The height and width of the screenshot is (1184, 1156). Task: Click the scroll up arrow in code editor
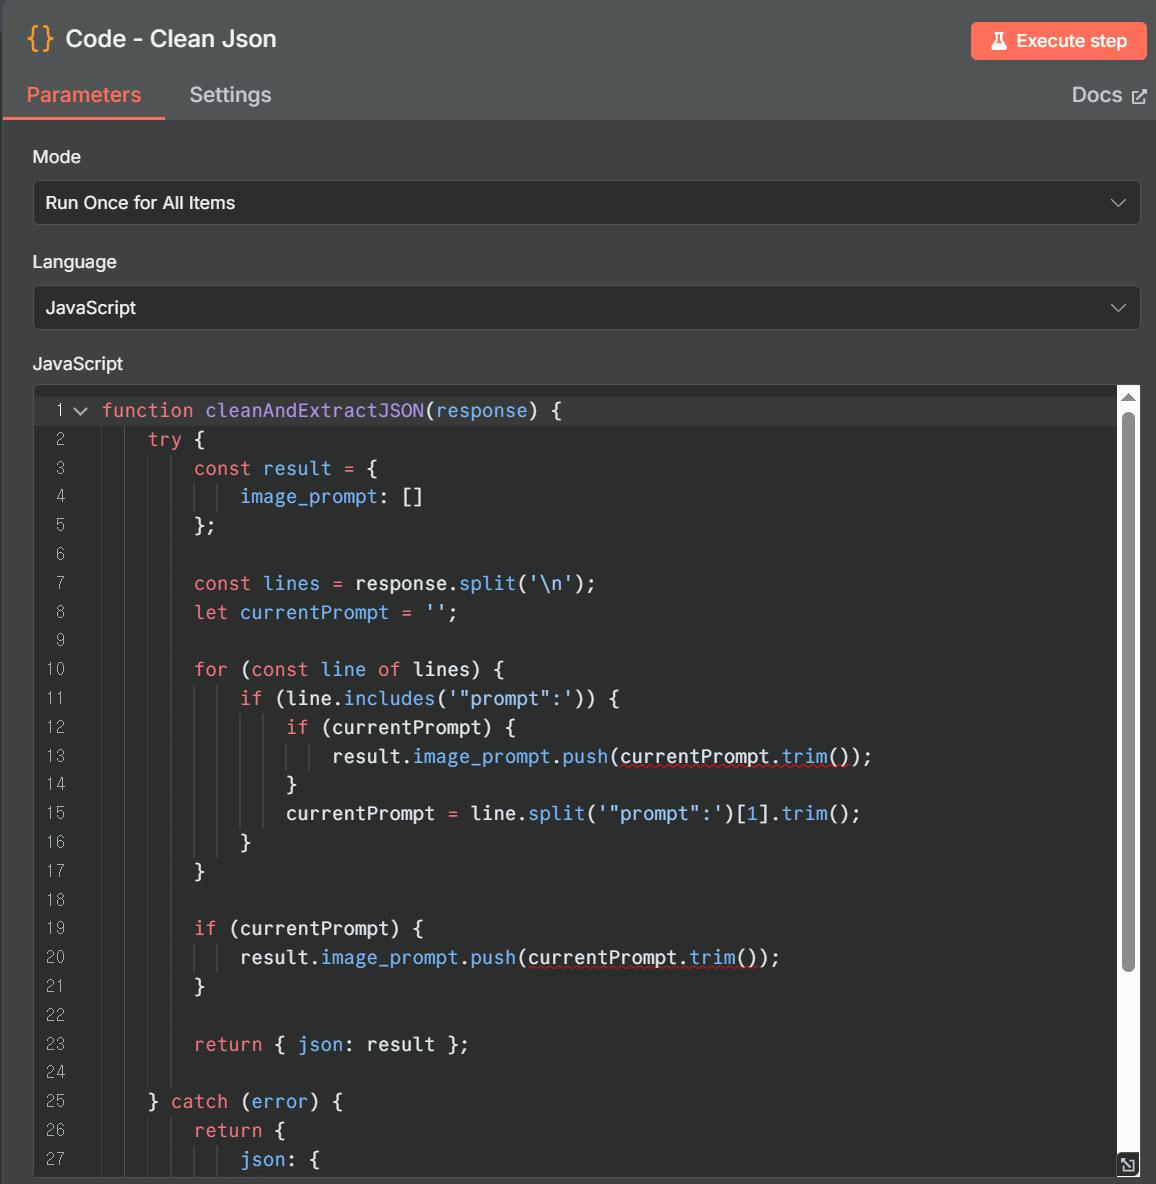(x=1128, y=398)
